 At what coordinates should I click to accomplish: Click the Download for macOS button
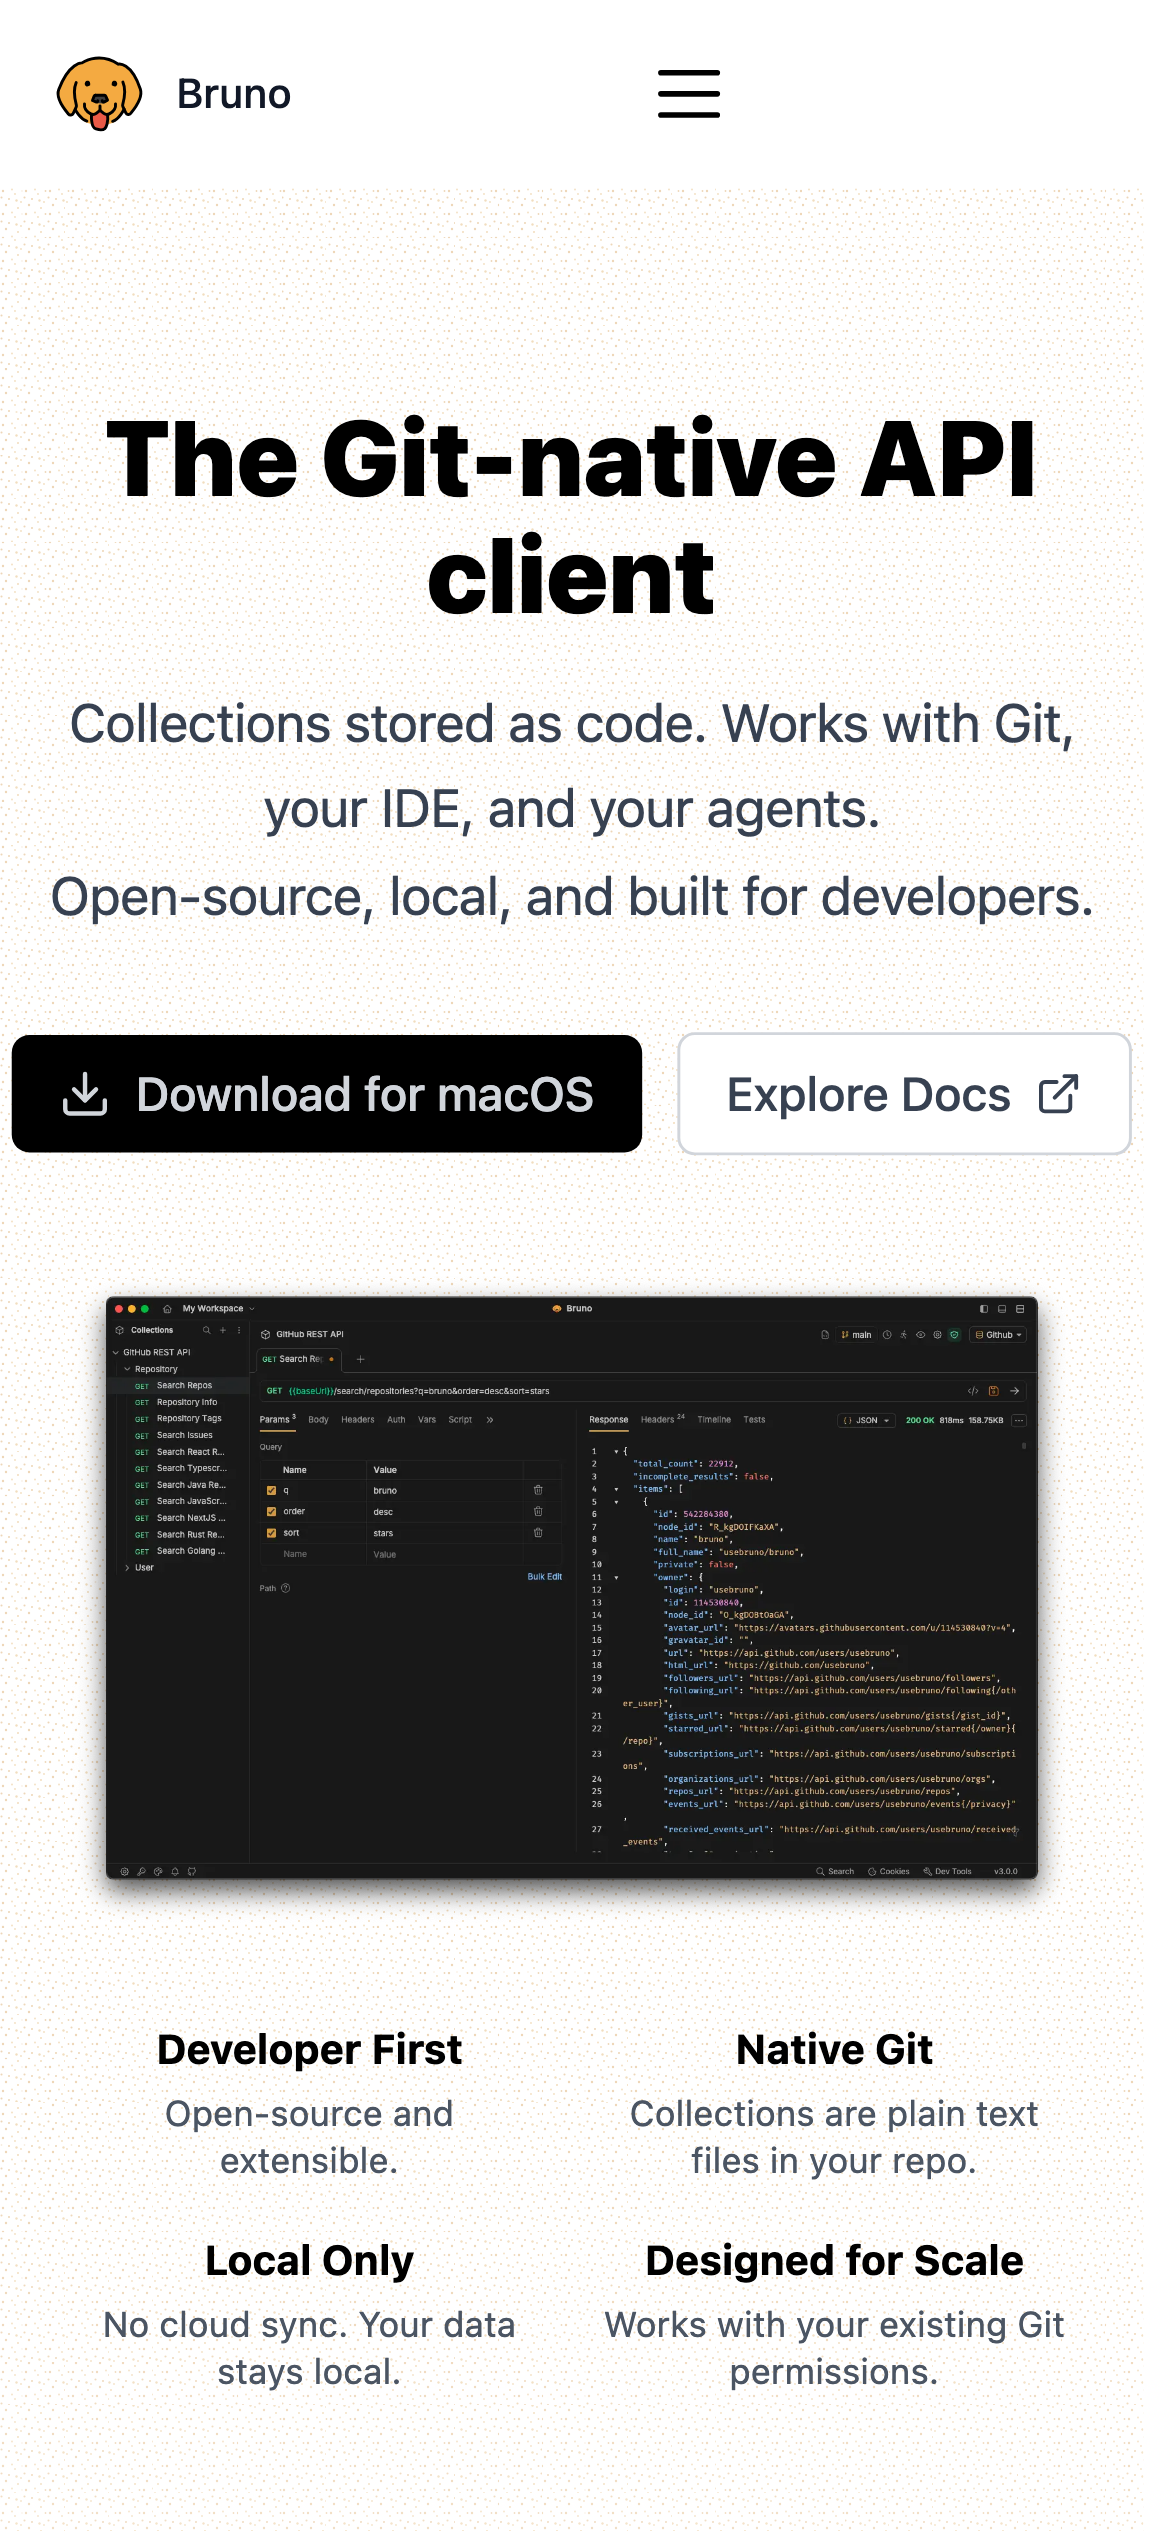(x=327, y=1094)
